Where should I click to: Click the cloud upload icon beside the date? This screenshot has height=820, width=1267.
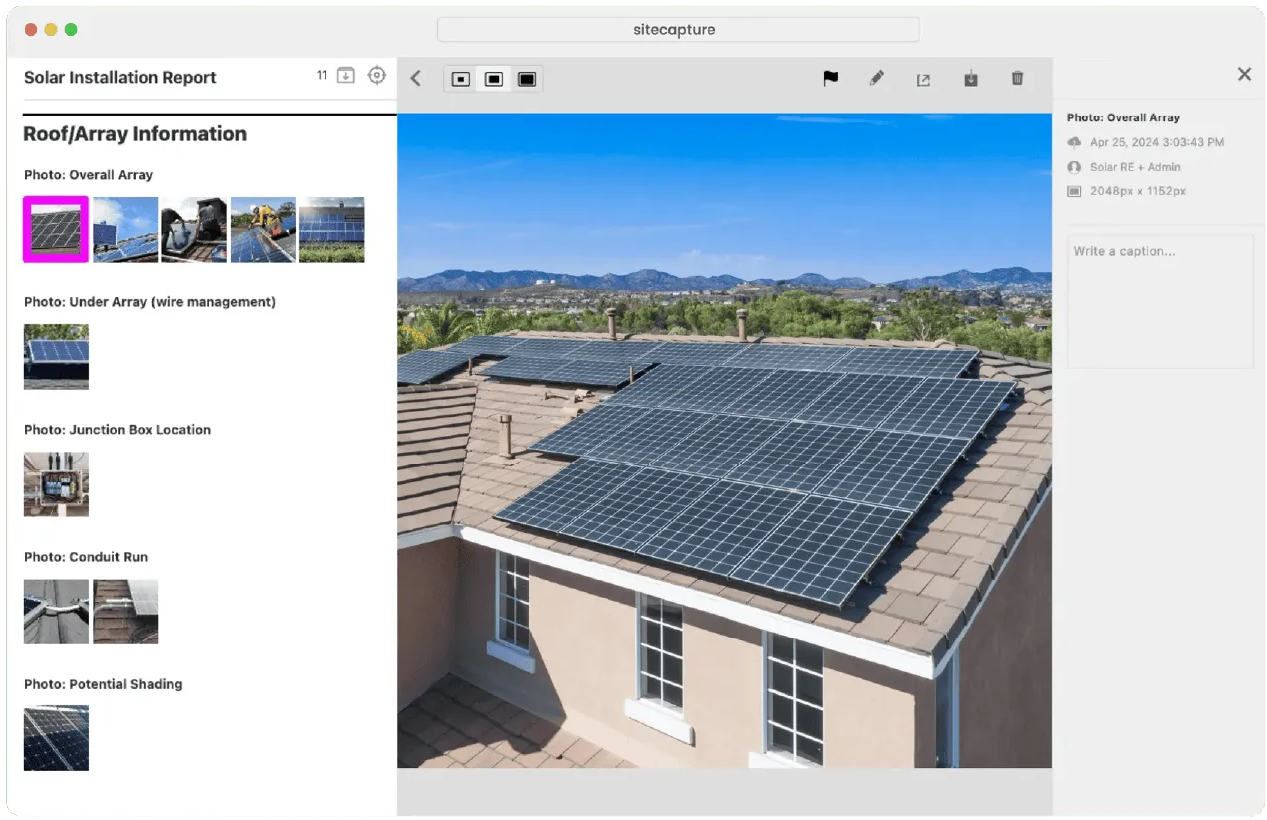1074,142
